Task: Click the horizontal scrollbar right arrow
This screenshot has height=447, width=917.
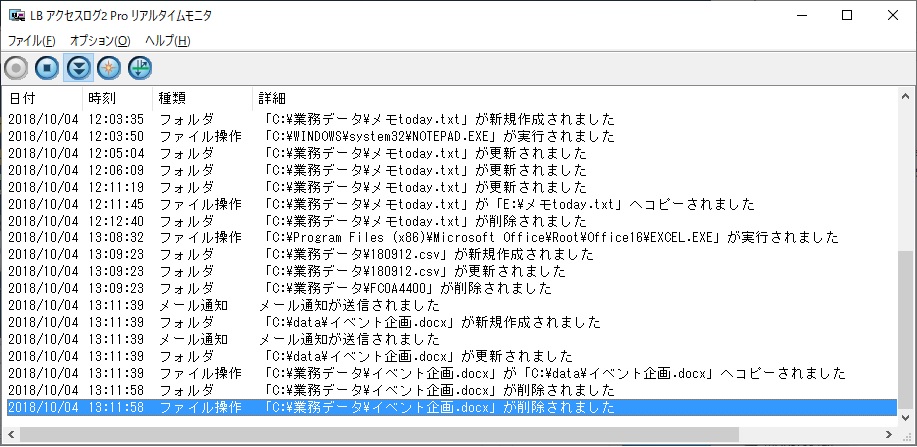Action: click(889, 435)
